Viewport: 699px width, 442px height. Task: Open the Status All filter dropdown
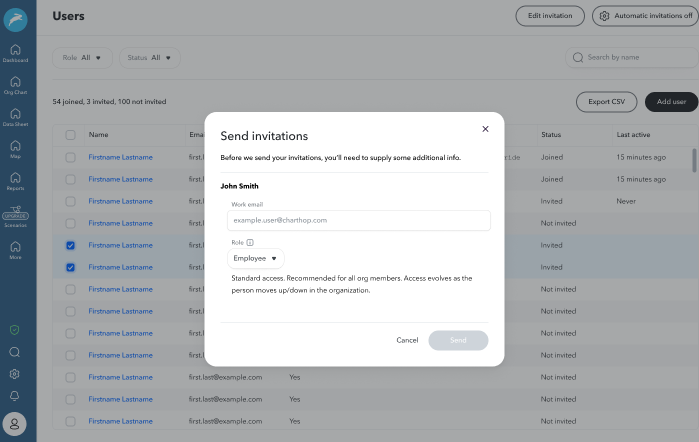149,58
